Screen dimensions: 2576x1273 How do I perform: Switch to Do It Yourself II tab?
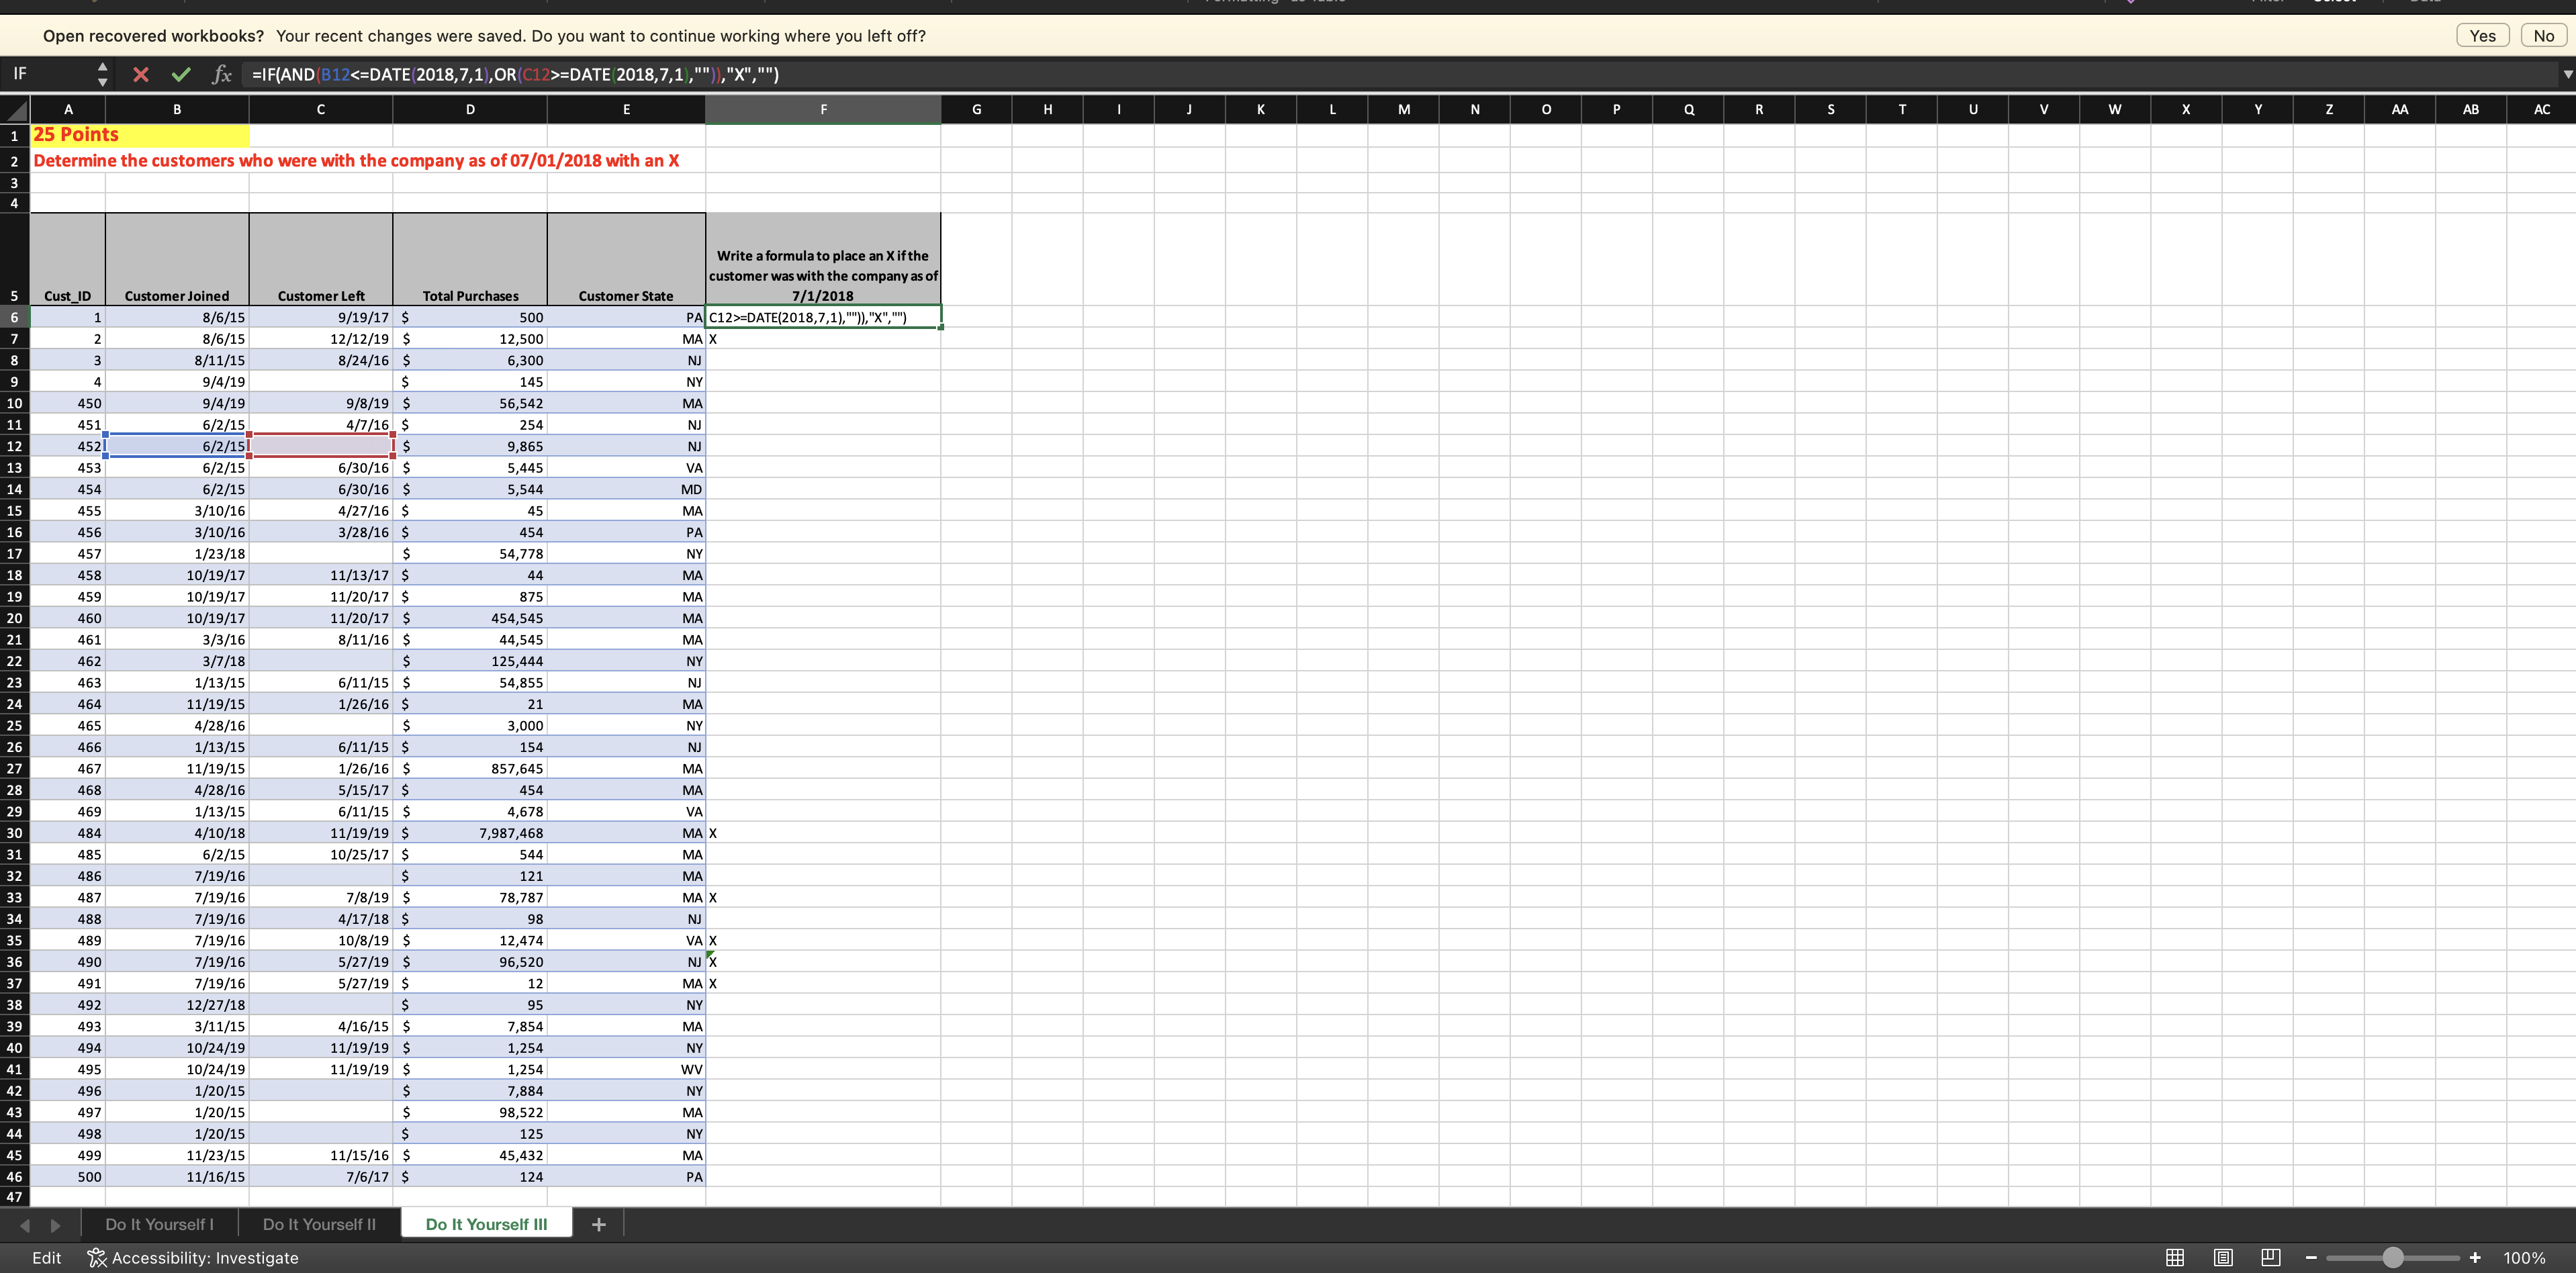[319, 1224]
